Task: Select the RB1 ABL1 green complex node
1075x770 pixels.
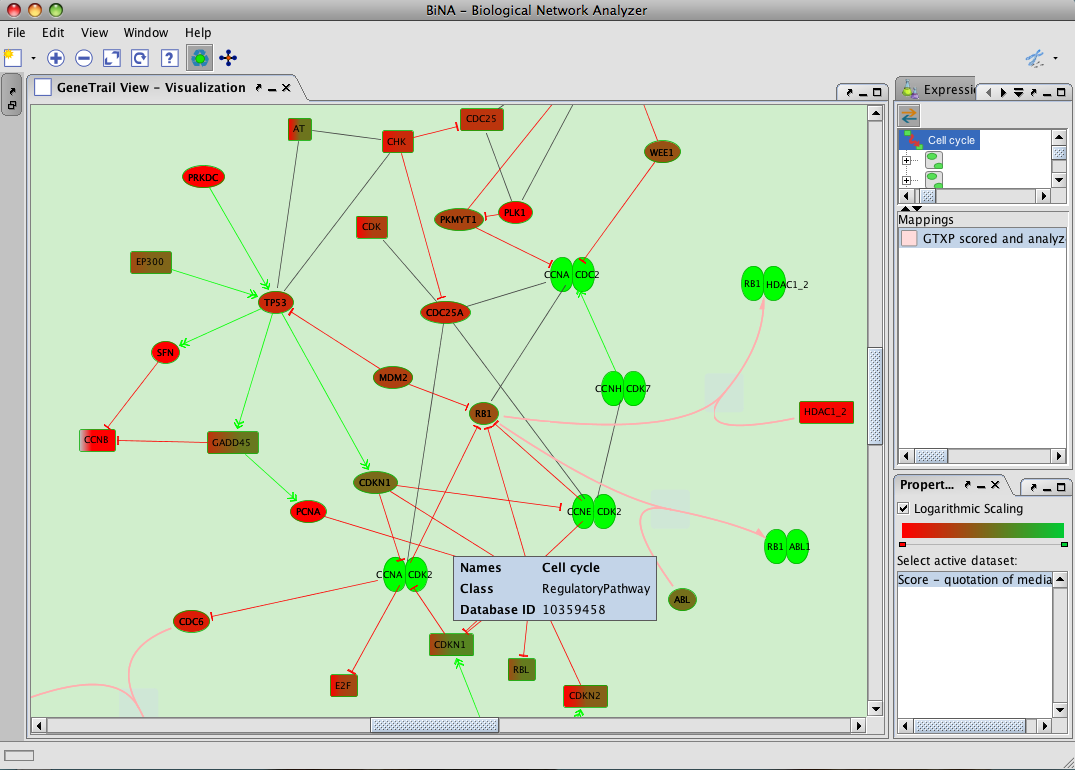Action: tap(786, 546)
